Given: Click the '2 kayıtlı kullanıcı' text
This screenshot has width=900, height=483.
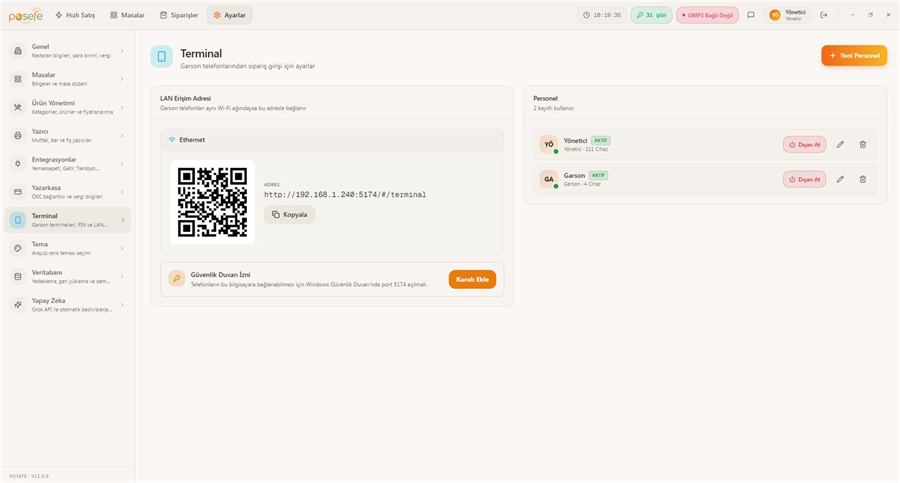Looking at the screenshot, I should [553, 108].
